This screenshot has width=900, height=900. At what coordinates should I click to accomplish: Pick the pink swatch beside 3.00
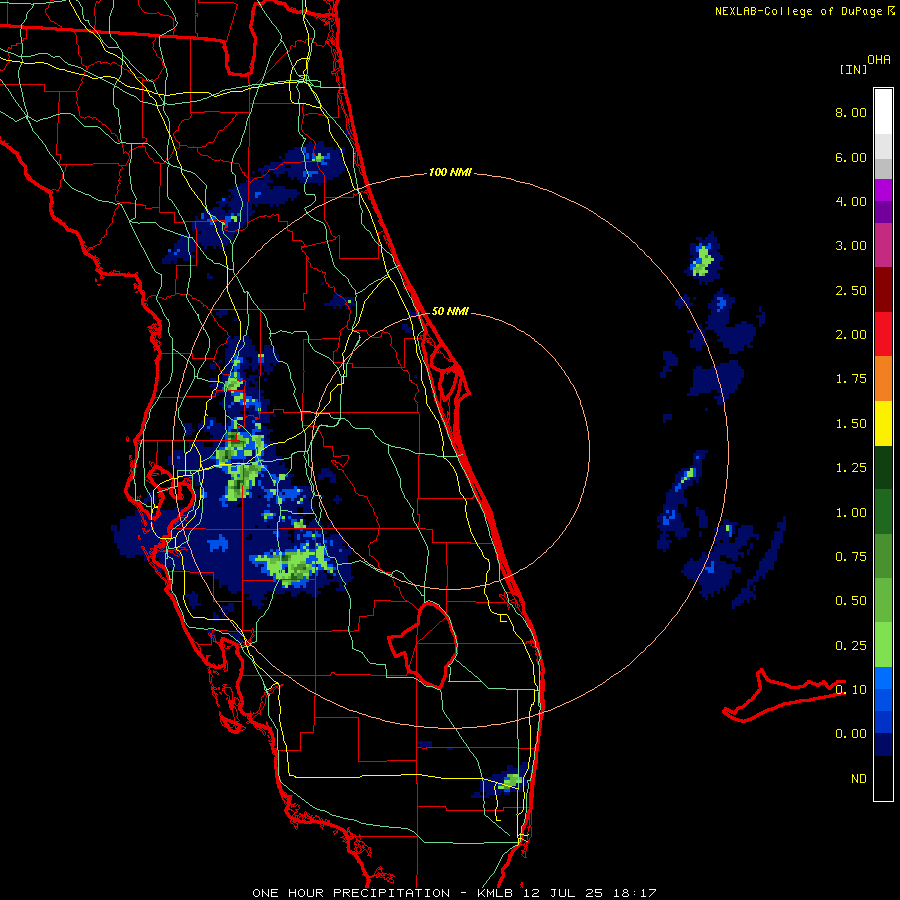883,245
